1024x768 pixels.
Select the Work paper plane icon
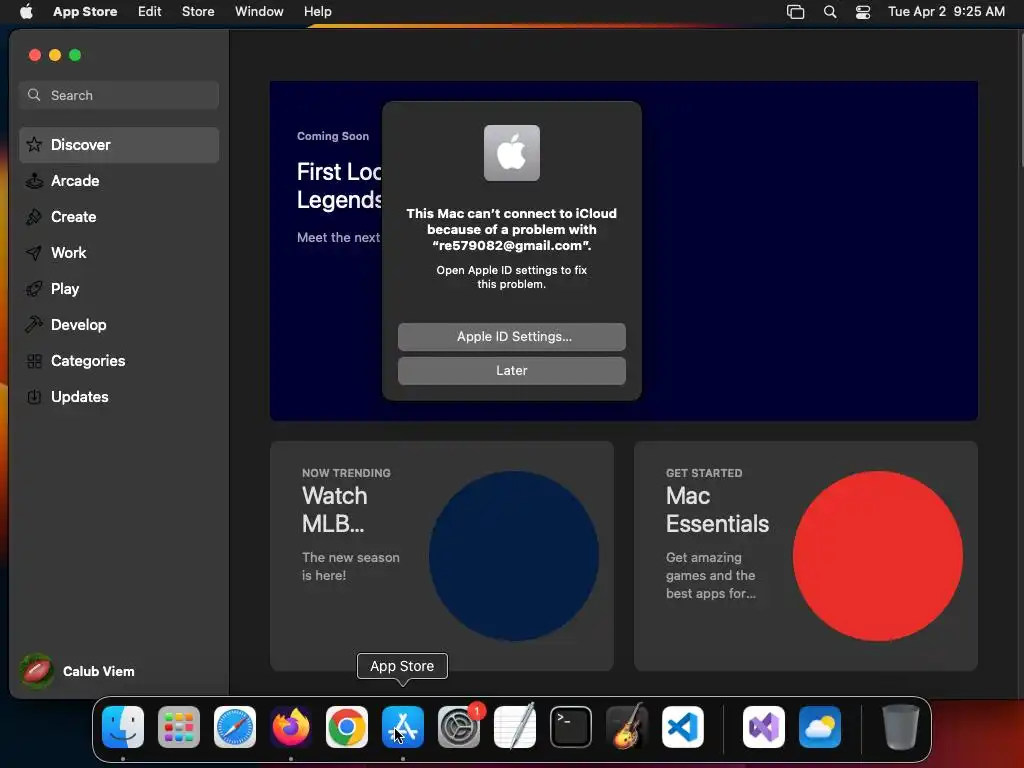point(34,253)
